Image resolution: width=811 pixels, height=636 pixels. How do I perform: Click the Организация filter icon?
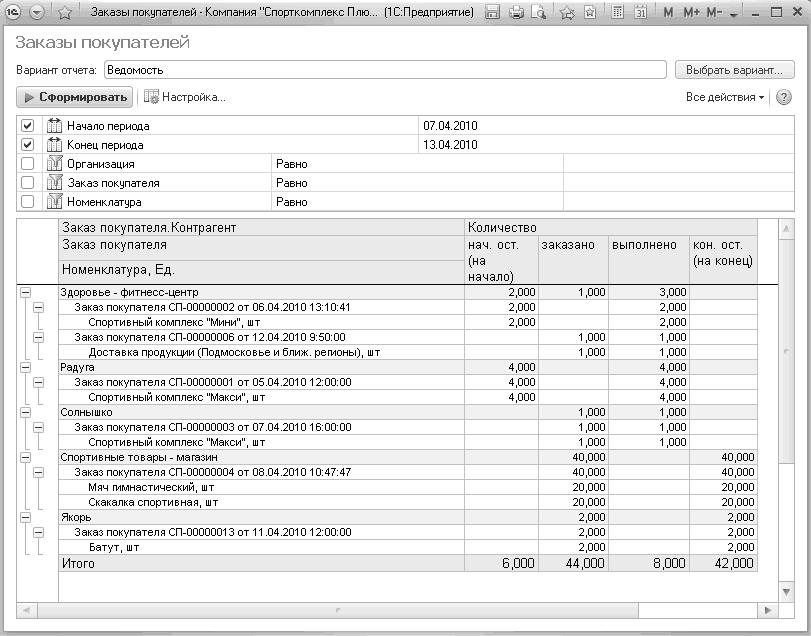point(54,163)
